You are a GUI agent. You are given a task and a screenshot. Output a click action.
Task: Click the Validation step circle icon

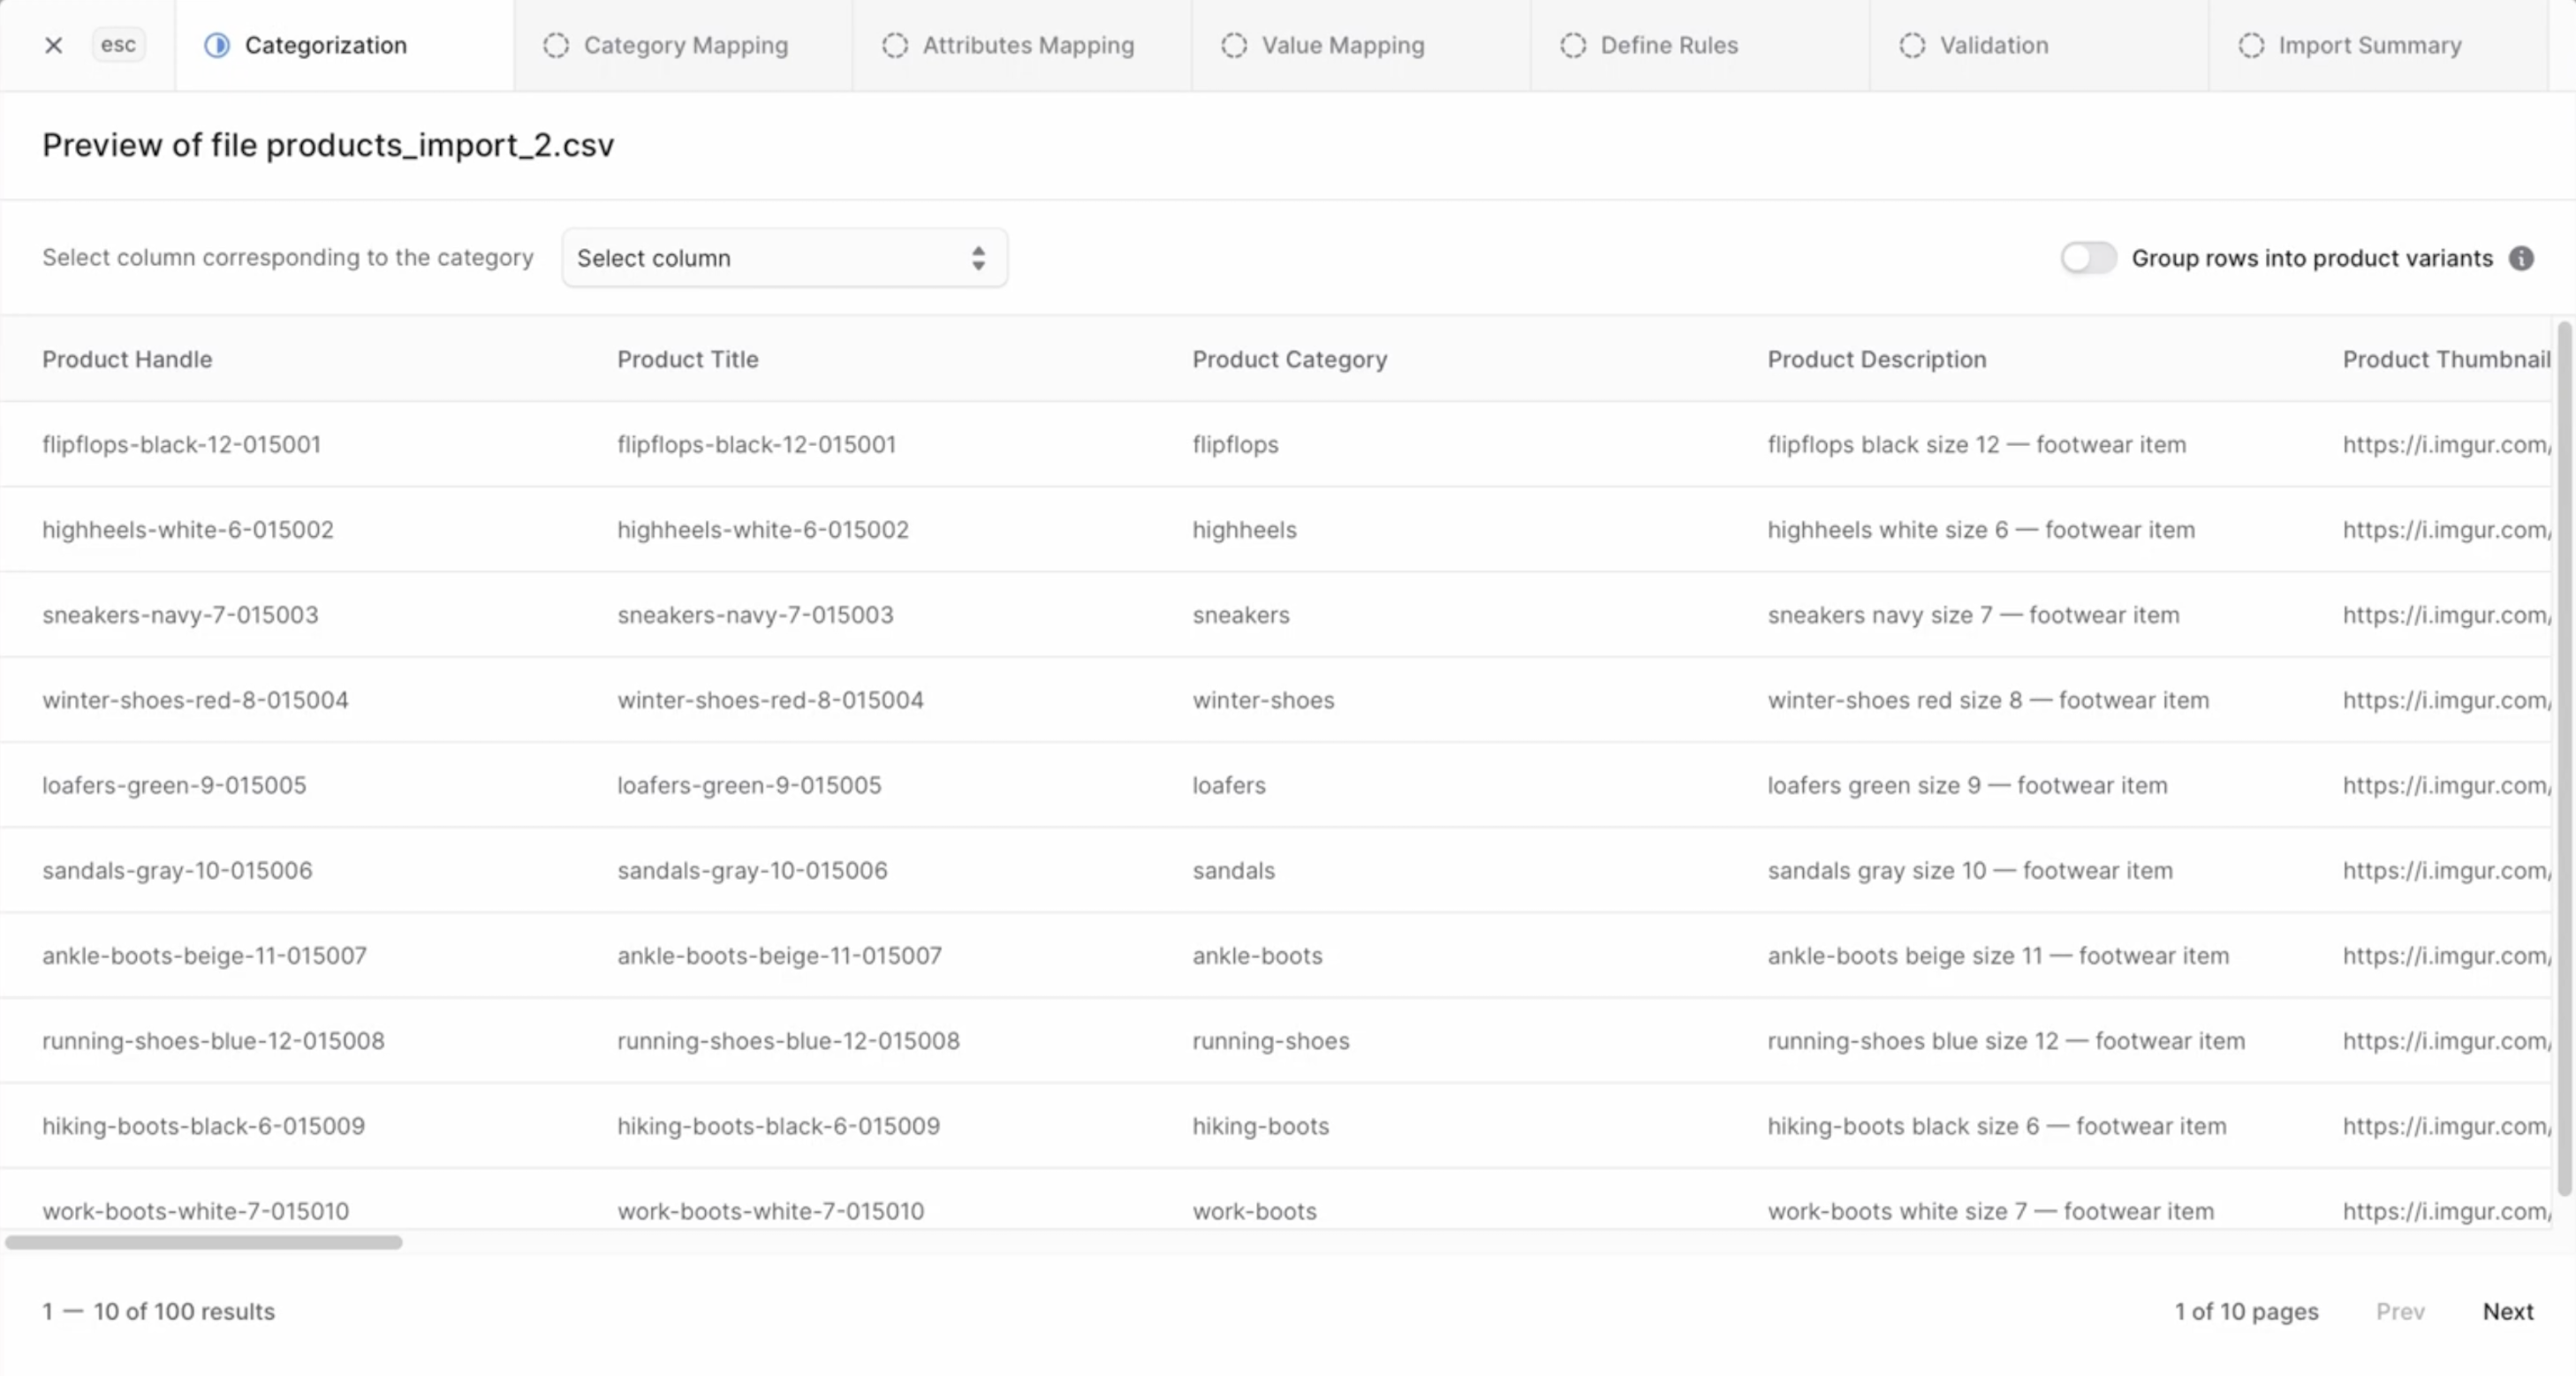click(1912, 45)
